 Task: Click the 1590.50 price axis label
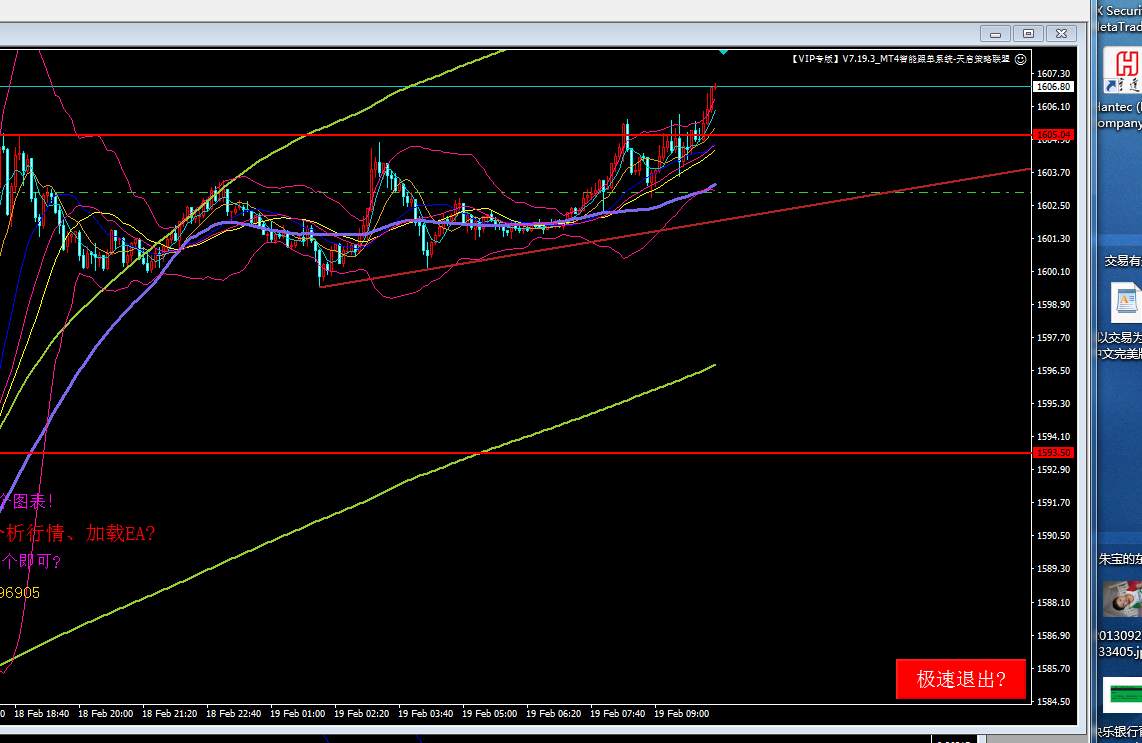(x=1053, y=535)
